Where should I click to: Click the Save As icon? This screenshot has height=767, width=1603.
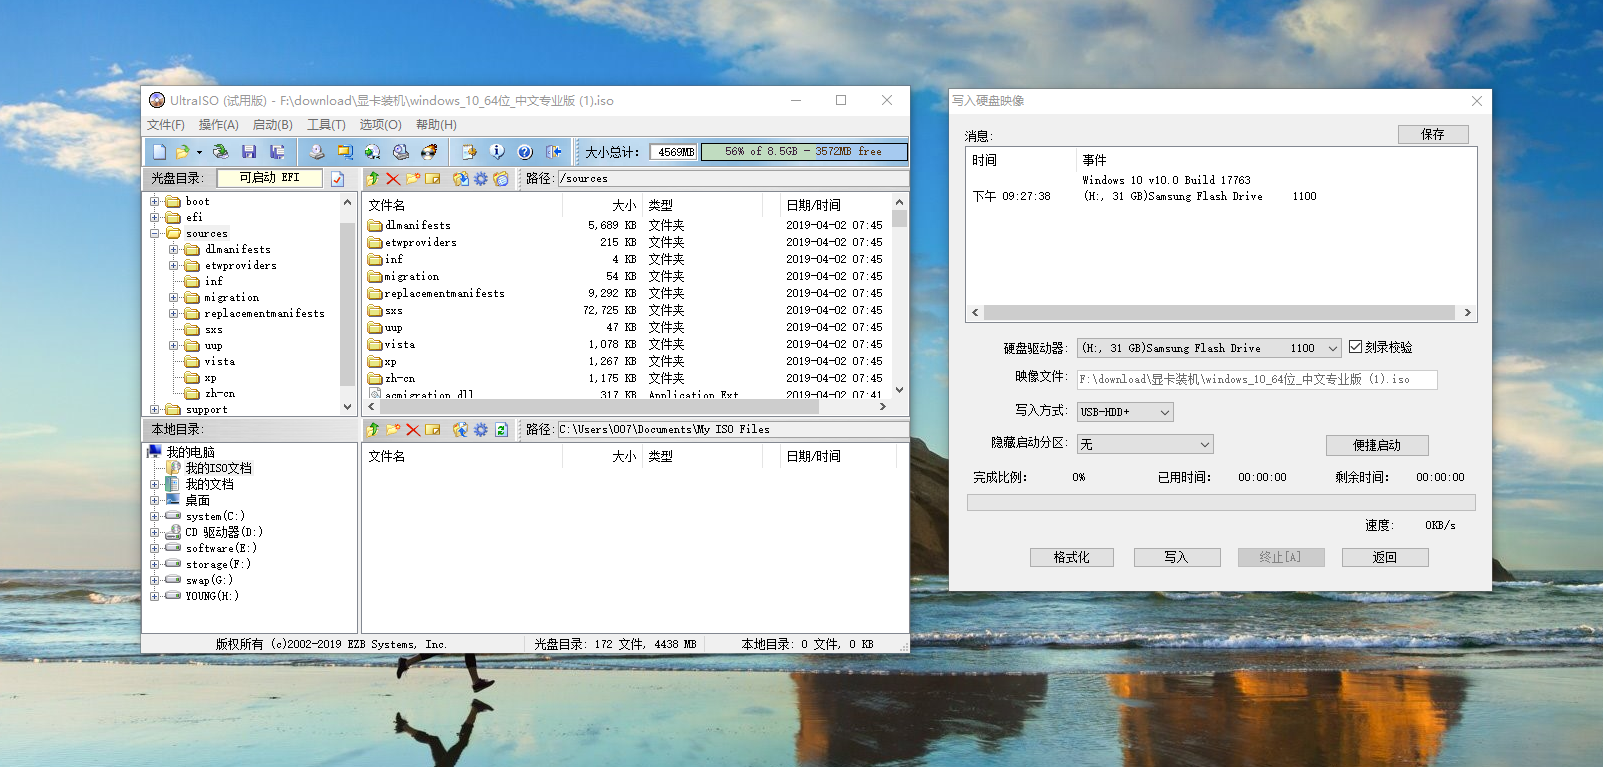coord(277,152)
